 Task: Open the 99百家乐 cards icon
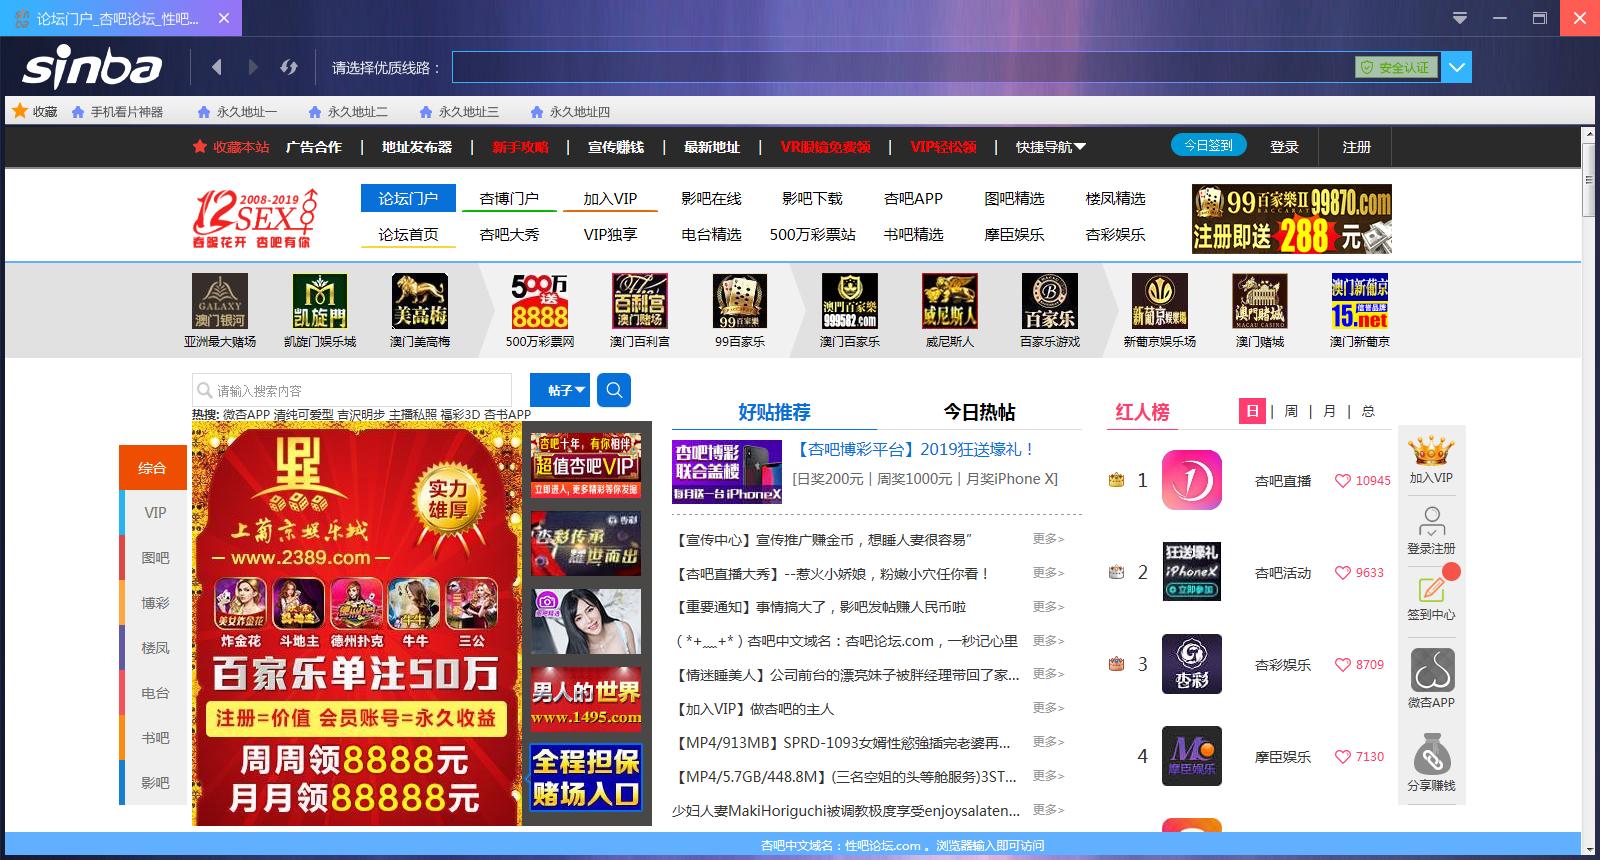pyautogui.click(x=740, y=301)
